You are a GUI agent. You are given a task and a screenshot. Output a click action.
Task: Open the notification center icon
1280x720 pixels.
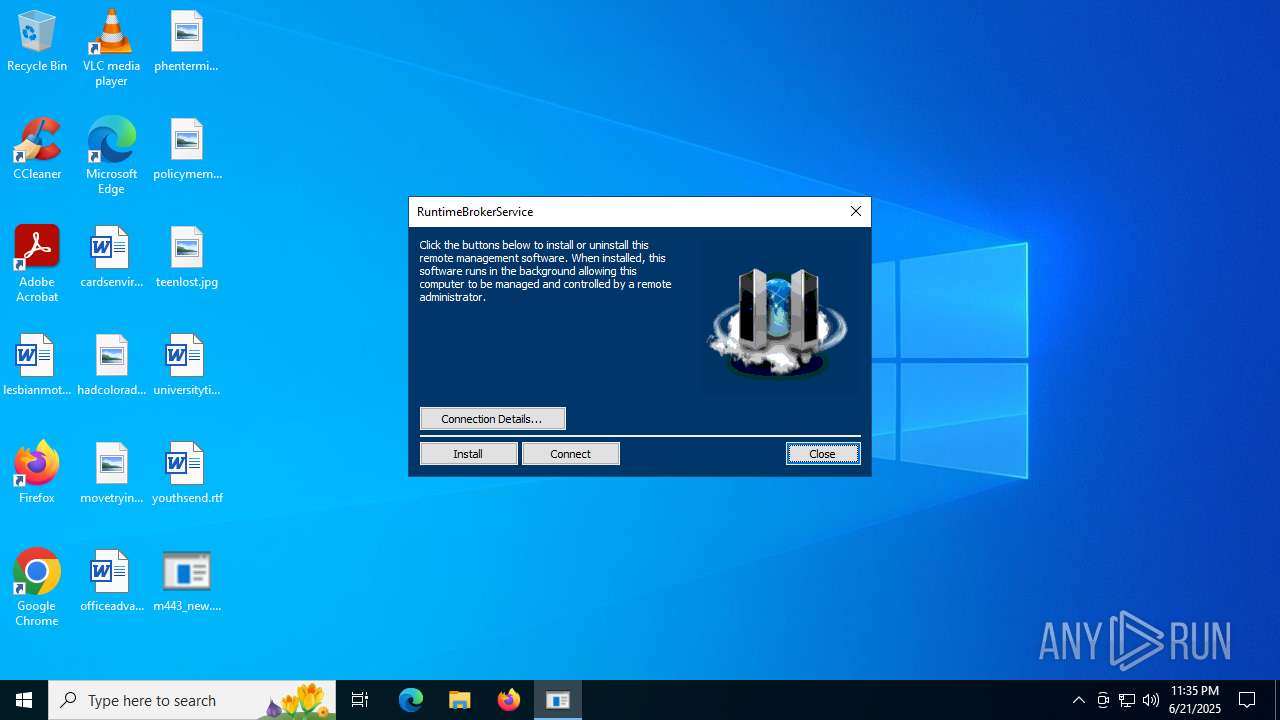coord(1248,700)
